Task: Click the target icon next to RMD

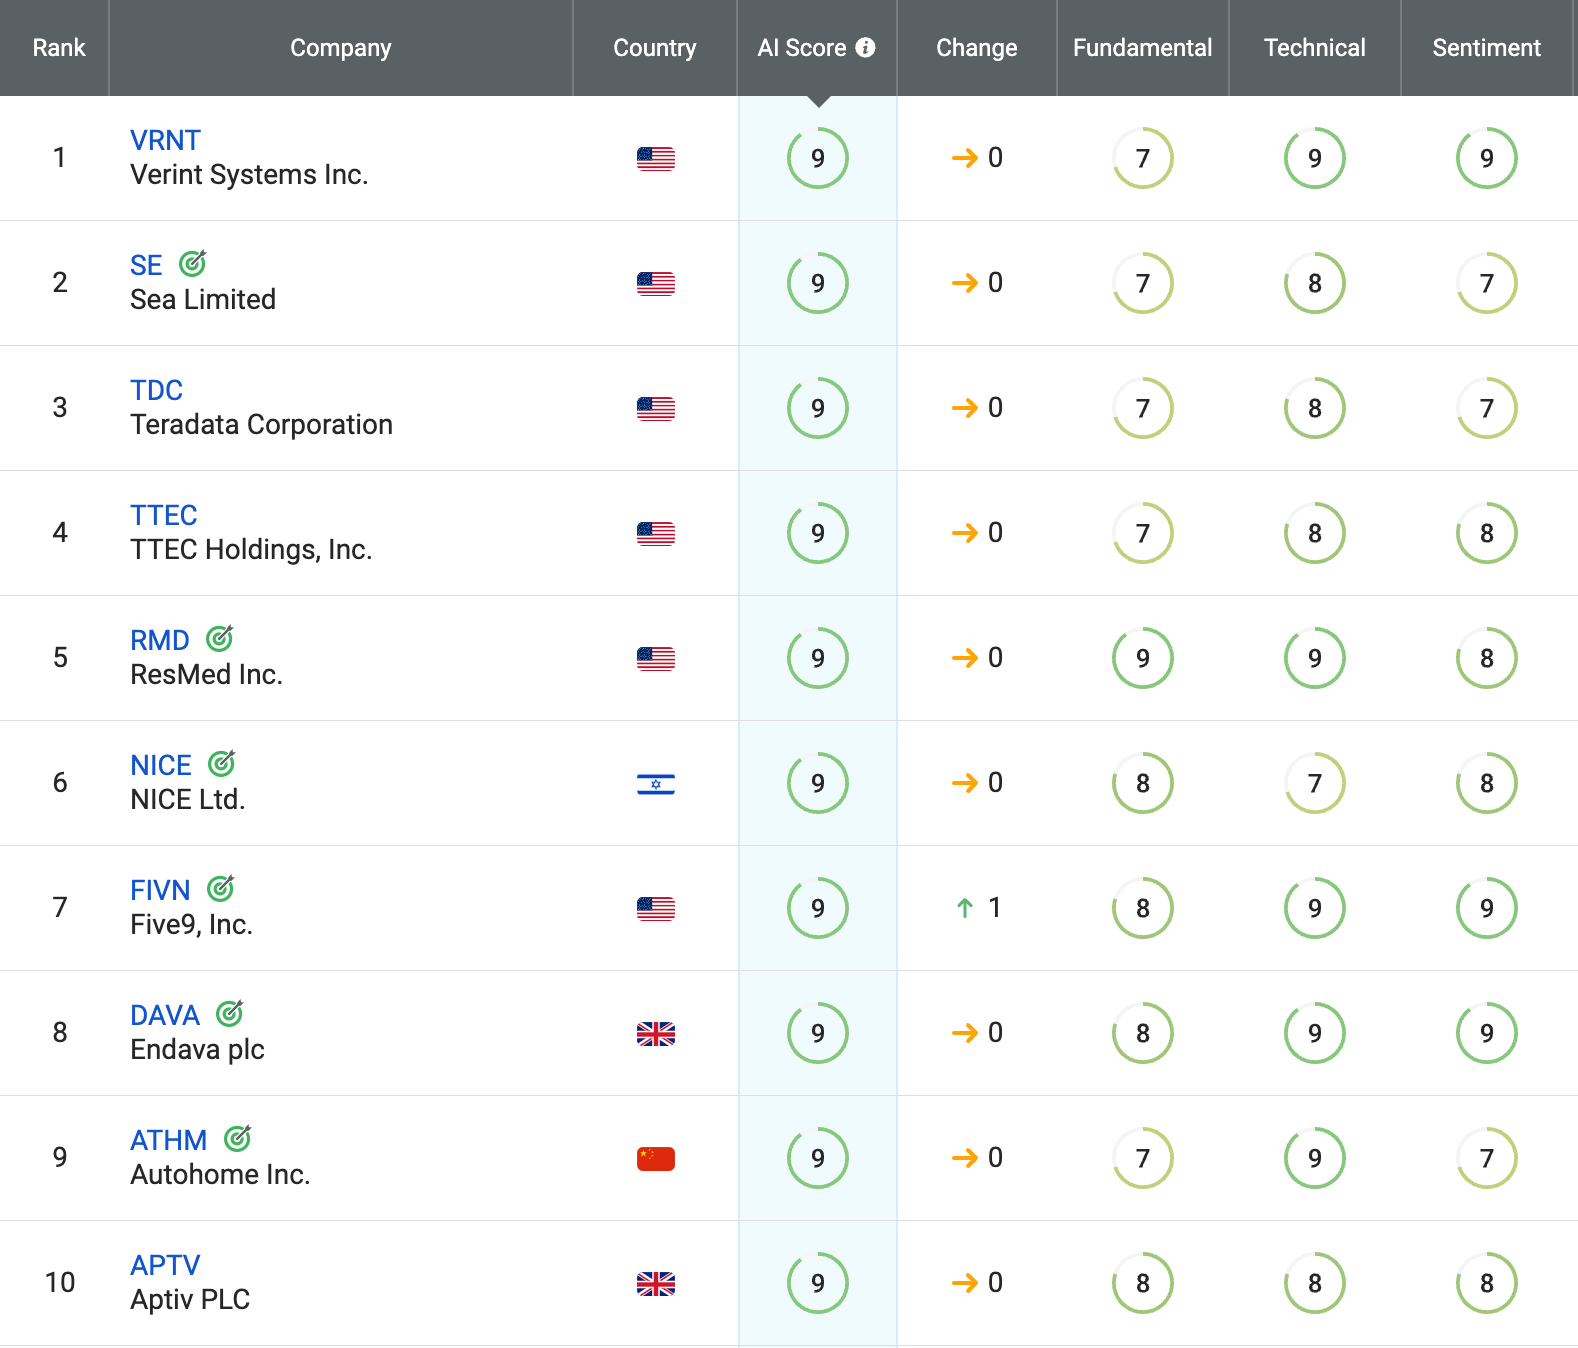Action: pyautogui.click(x=220, y=638)
